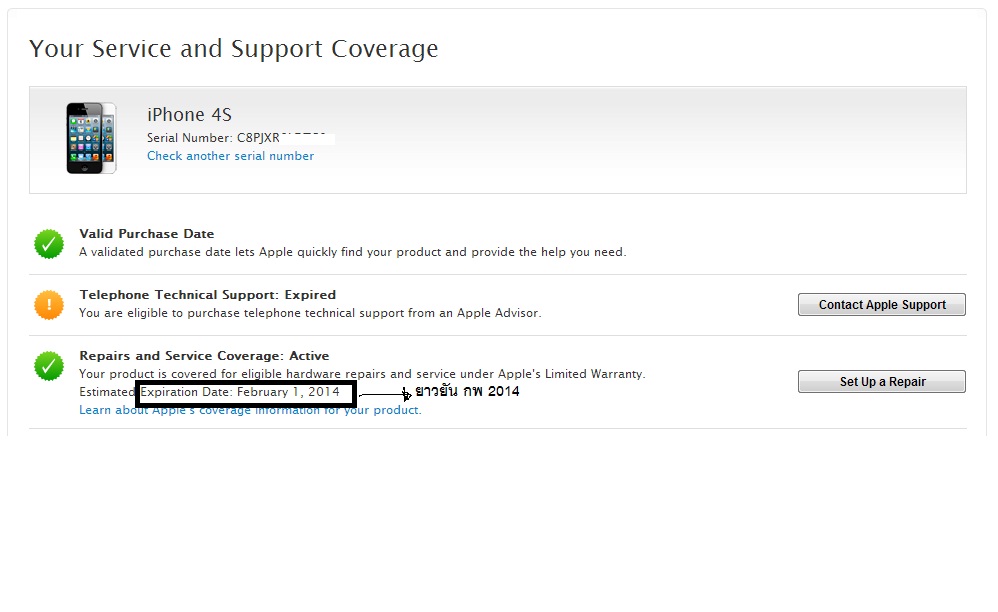Click green checkmark beside Valid Purchase Date

pos(49,244)
